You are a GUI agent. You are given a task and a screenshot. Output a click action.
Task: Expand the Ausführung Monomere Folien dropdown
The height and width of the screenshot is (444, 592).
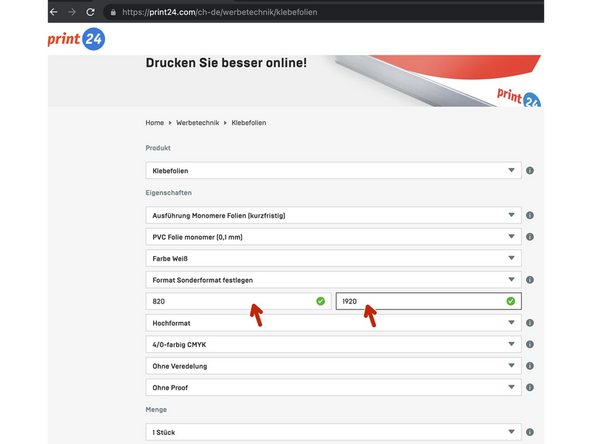(333, 215)
